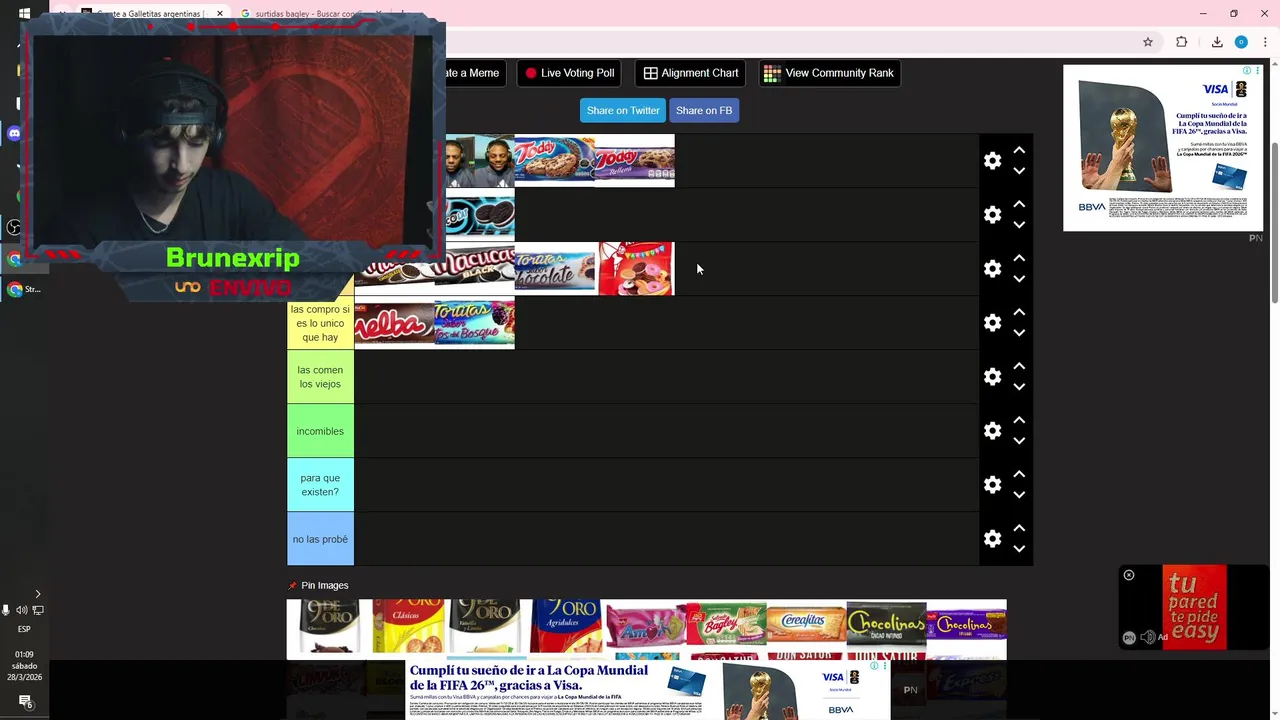Viewport: 1280px width, 720px height.
Task: Click the Toddy Rellena cookie image
Action: 635,161
